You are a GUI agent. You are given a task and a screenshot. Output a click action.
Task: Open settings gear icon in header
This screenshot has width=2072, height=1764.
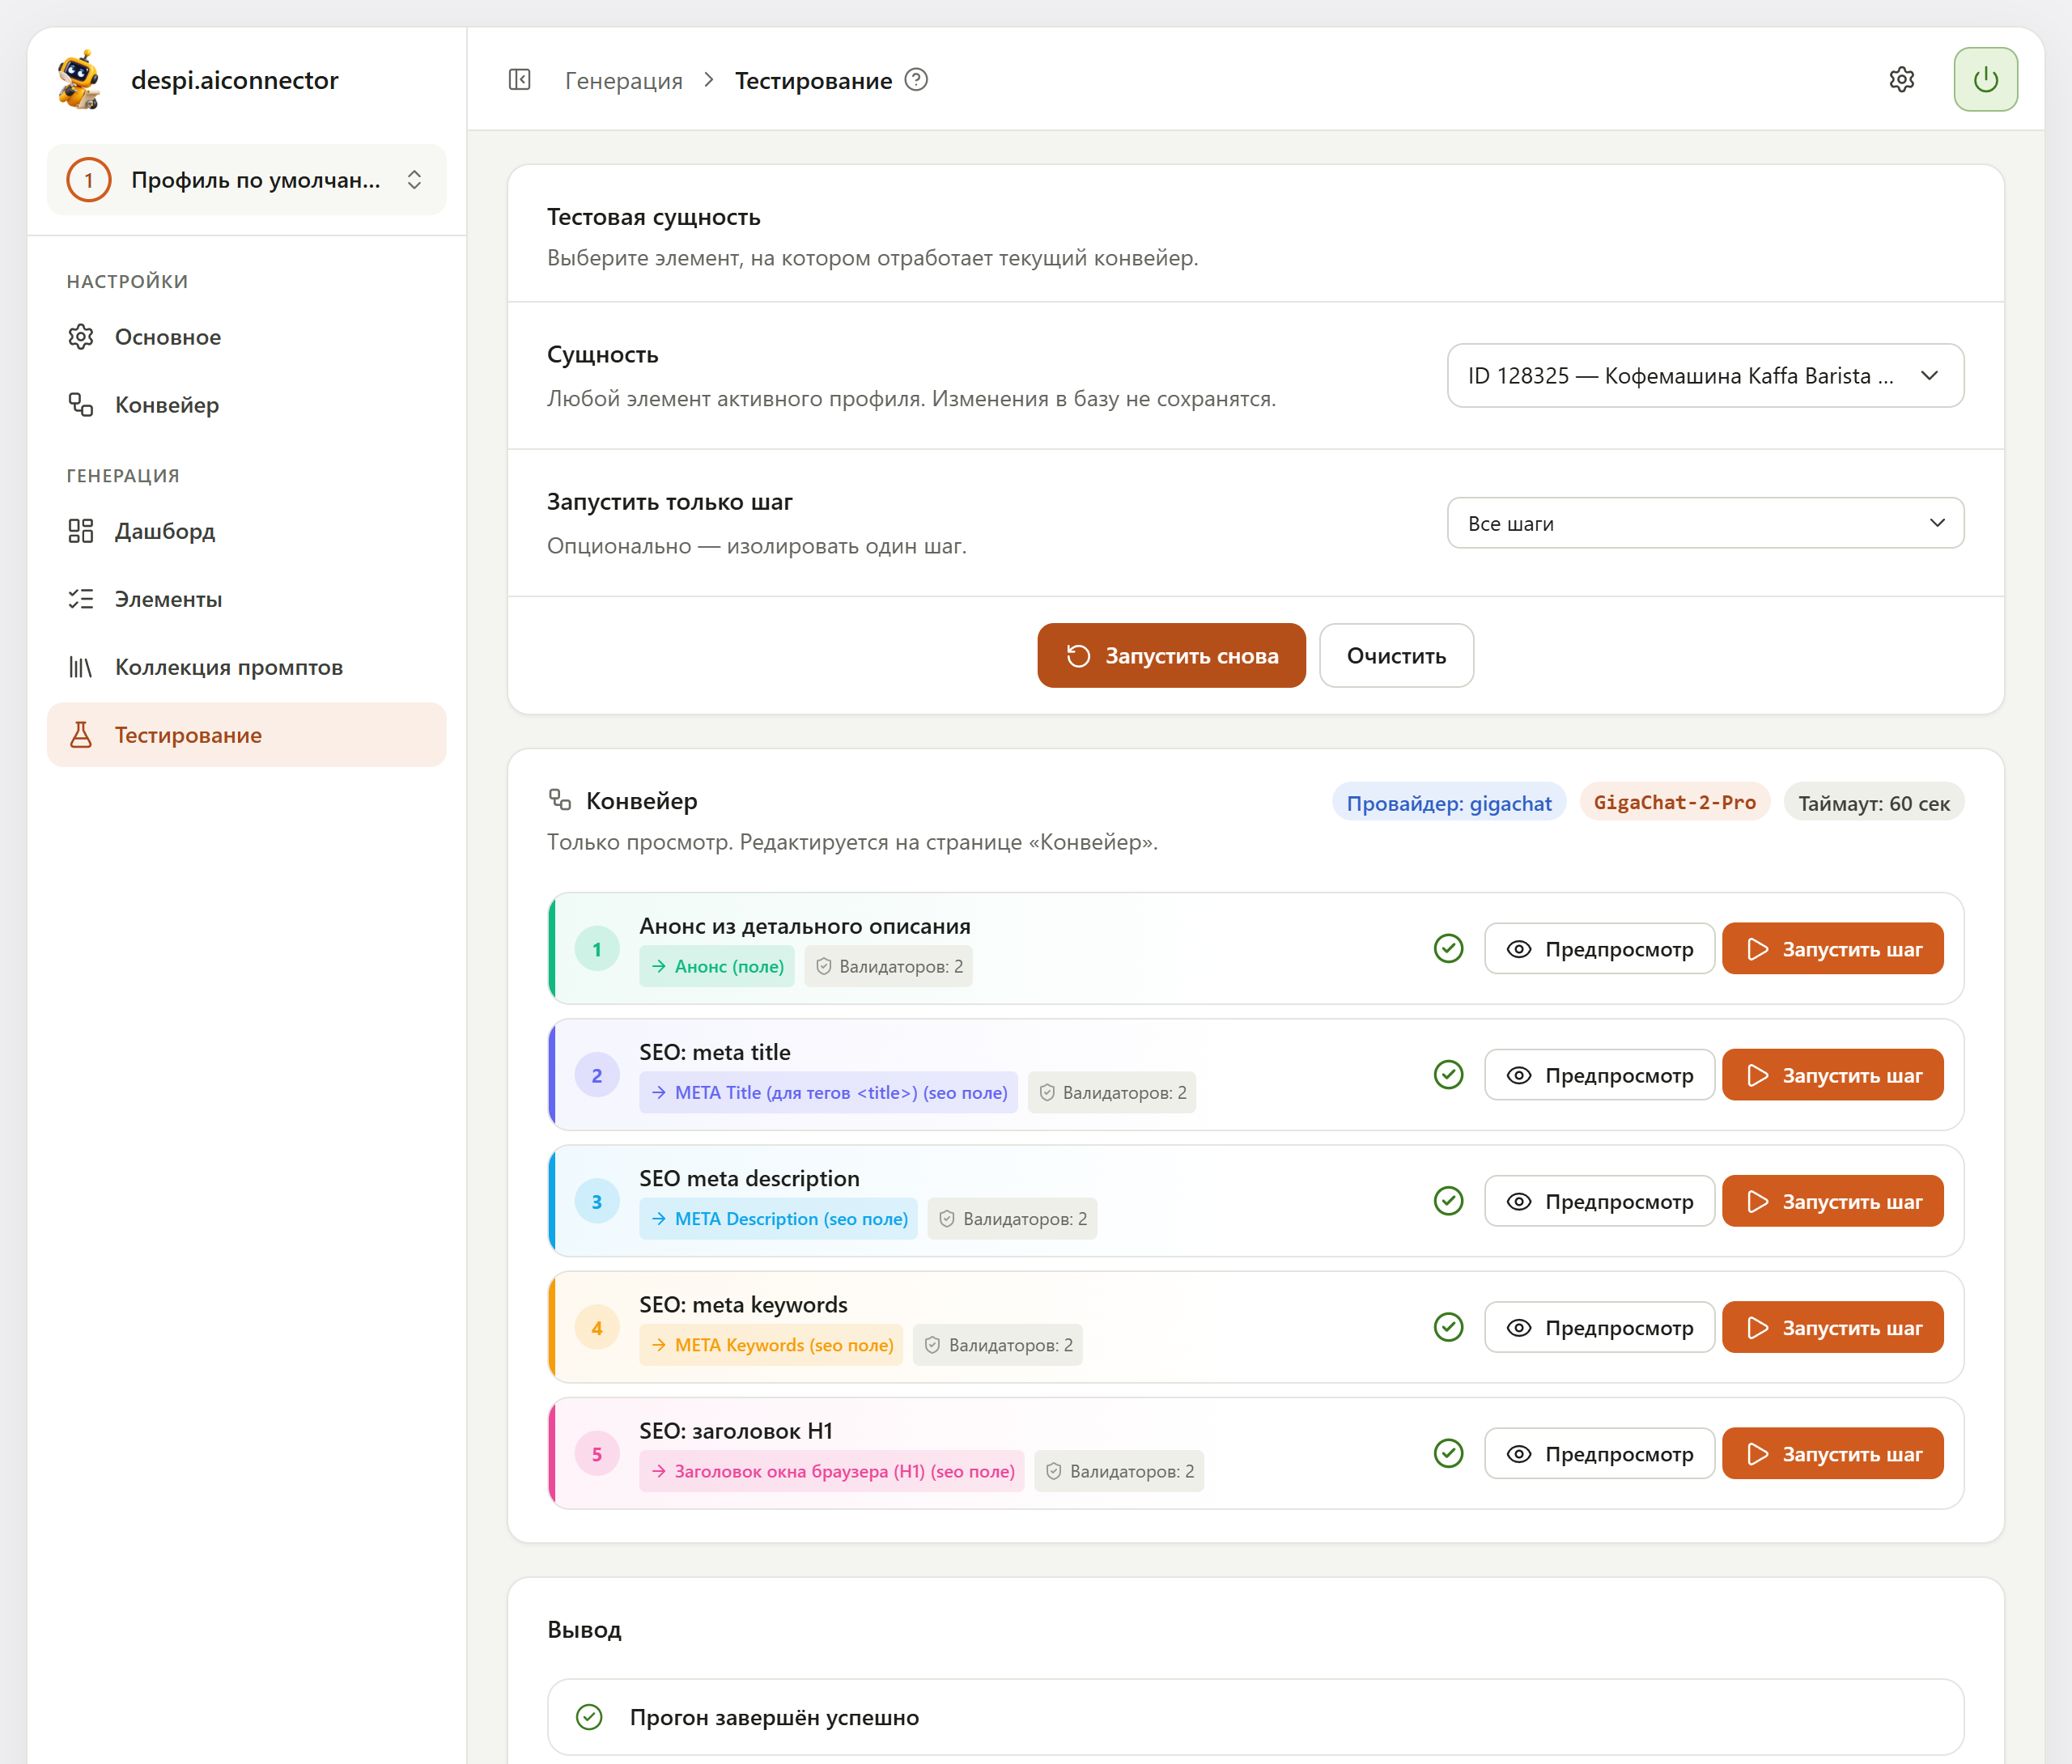point(1901,80)
